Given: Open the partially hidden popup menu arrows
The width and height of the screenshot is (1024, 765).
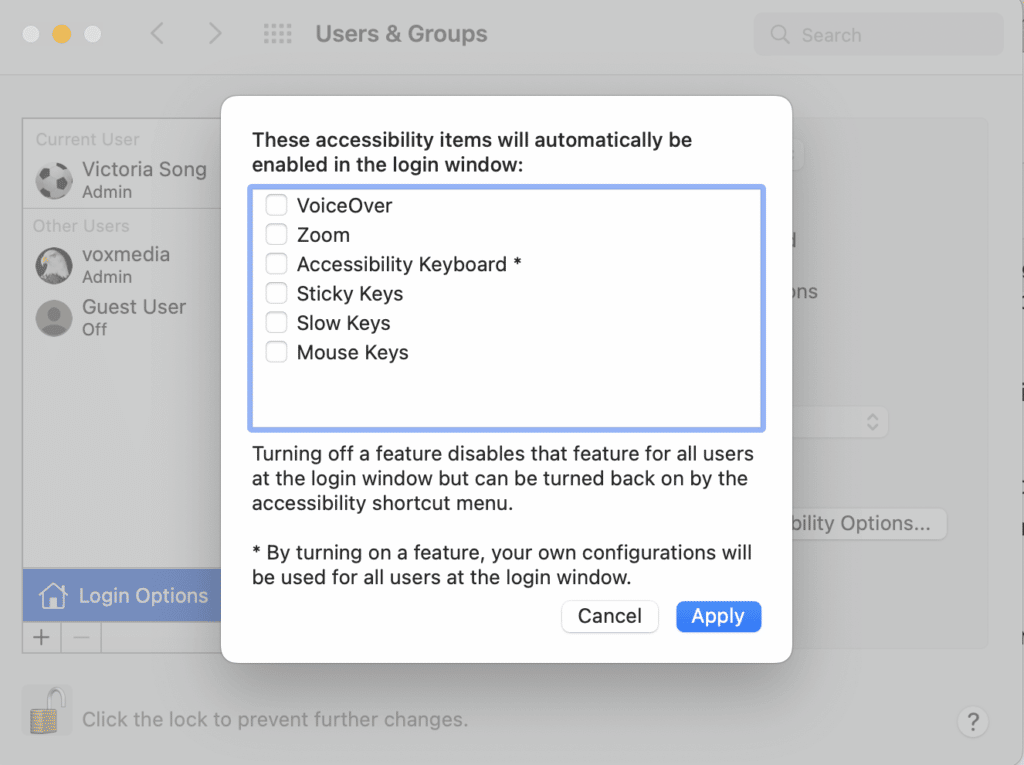Looking at the screenshot, I should click(x=872, y=422).
